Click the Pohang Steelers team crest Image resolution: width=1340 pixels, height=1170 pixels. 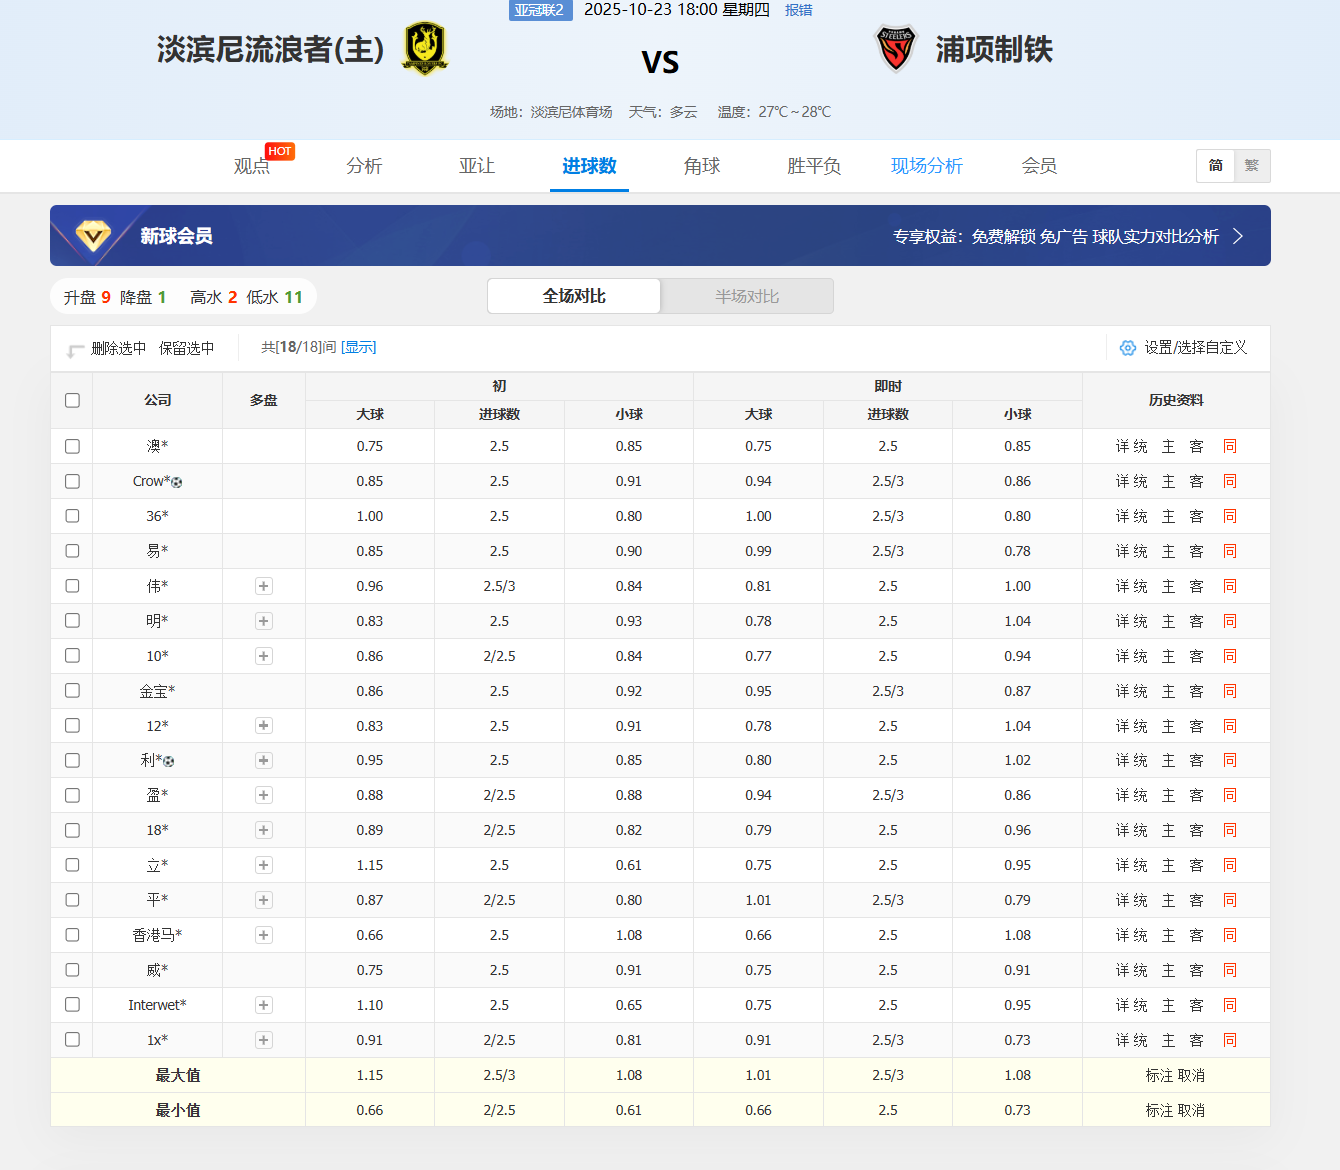(x=896, y=49)
